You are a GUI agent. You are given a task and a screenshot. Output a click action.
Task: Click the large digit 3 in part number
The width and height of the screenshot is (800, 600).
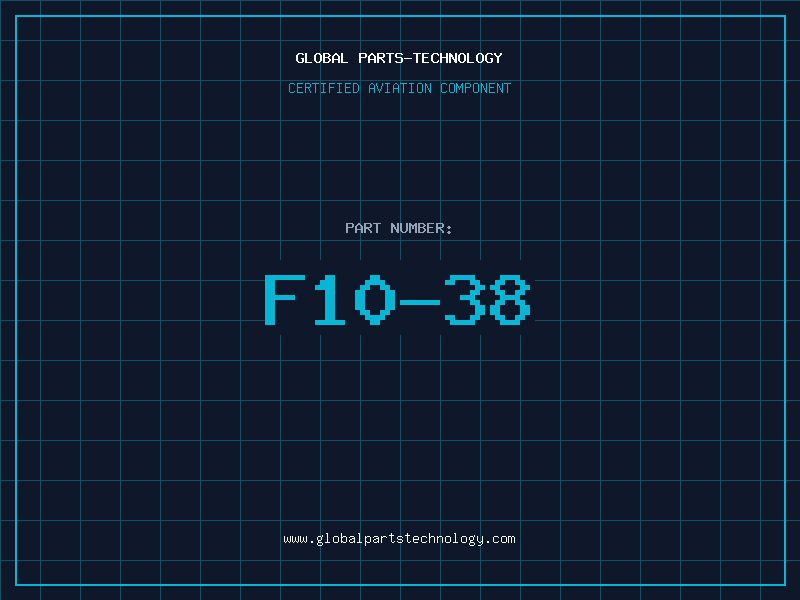[465, 299]
